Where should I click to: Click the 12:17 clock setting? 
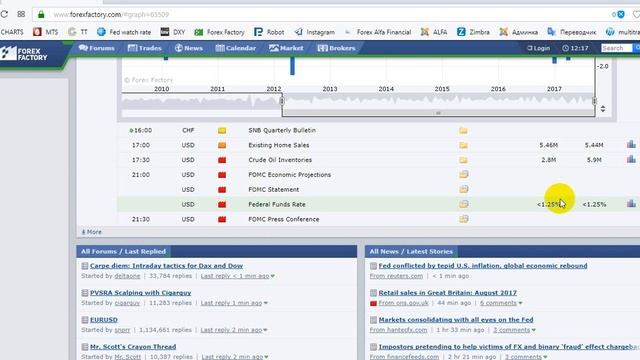(575, 48)
